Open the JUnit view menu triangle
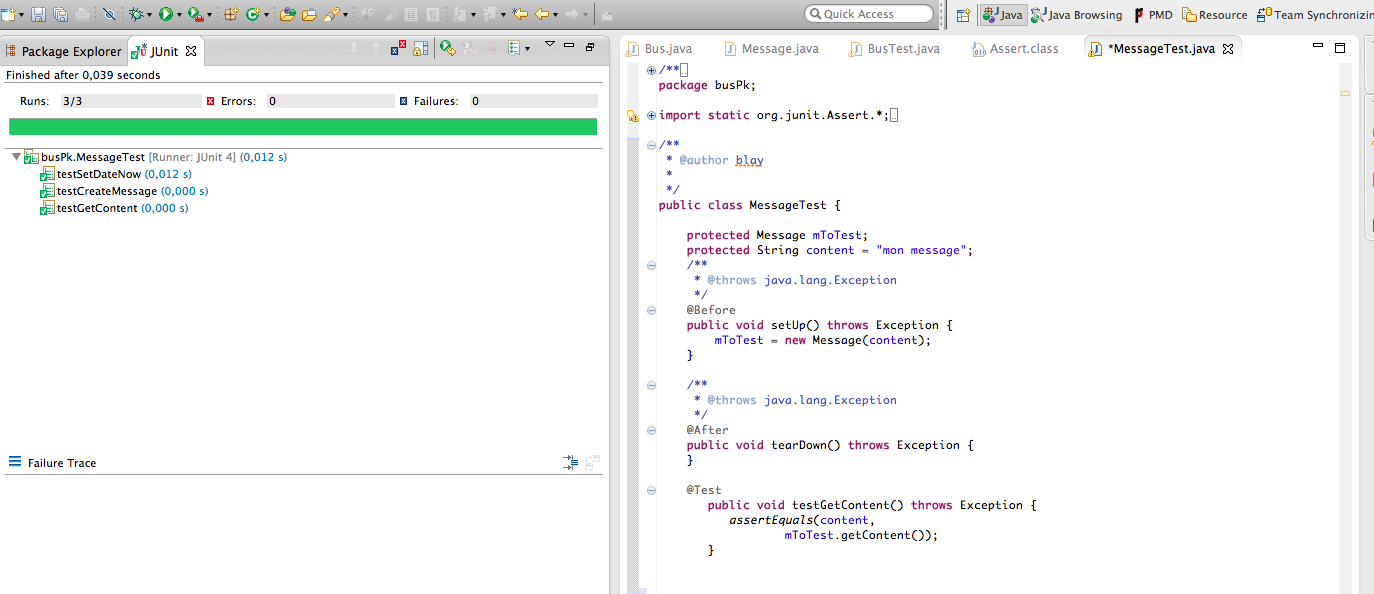The image size is (1374, 594). (x=549, y=45)
